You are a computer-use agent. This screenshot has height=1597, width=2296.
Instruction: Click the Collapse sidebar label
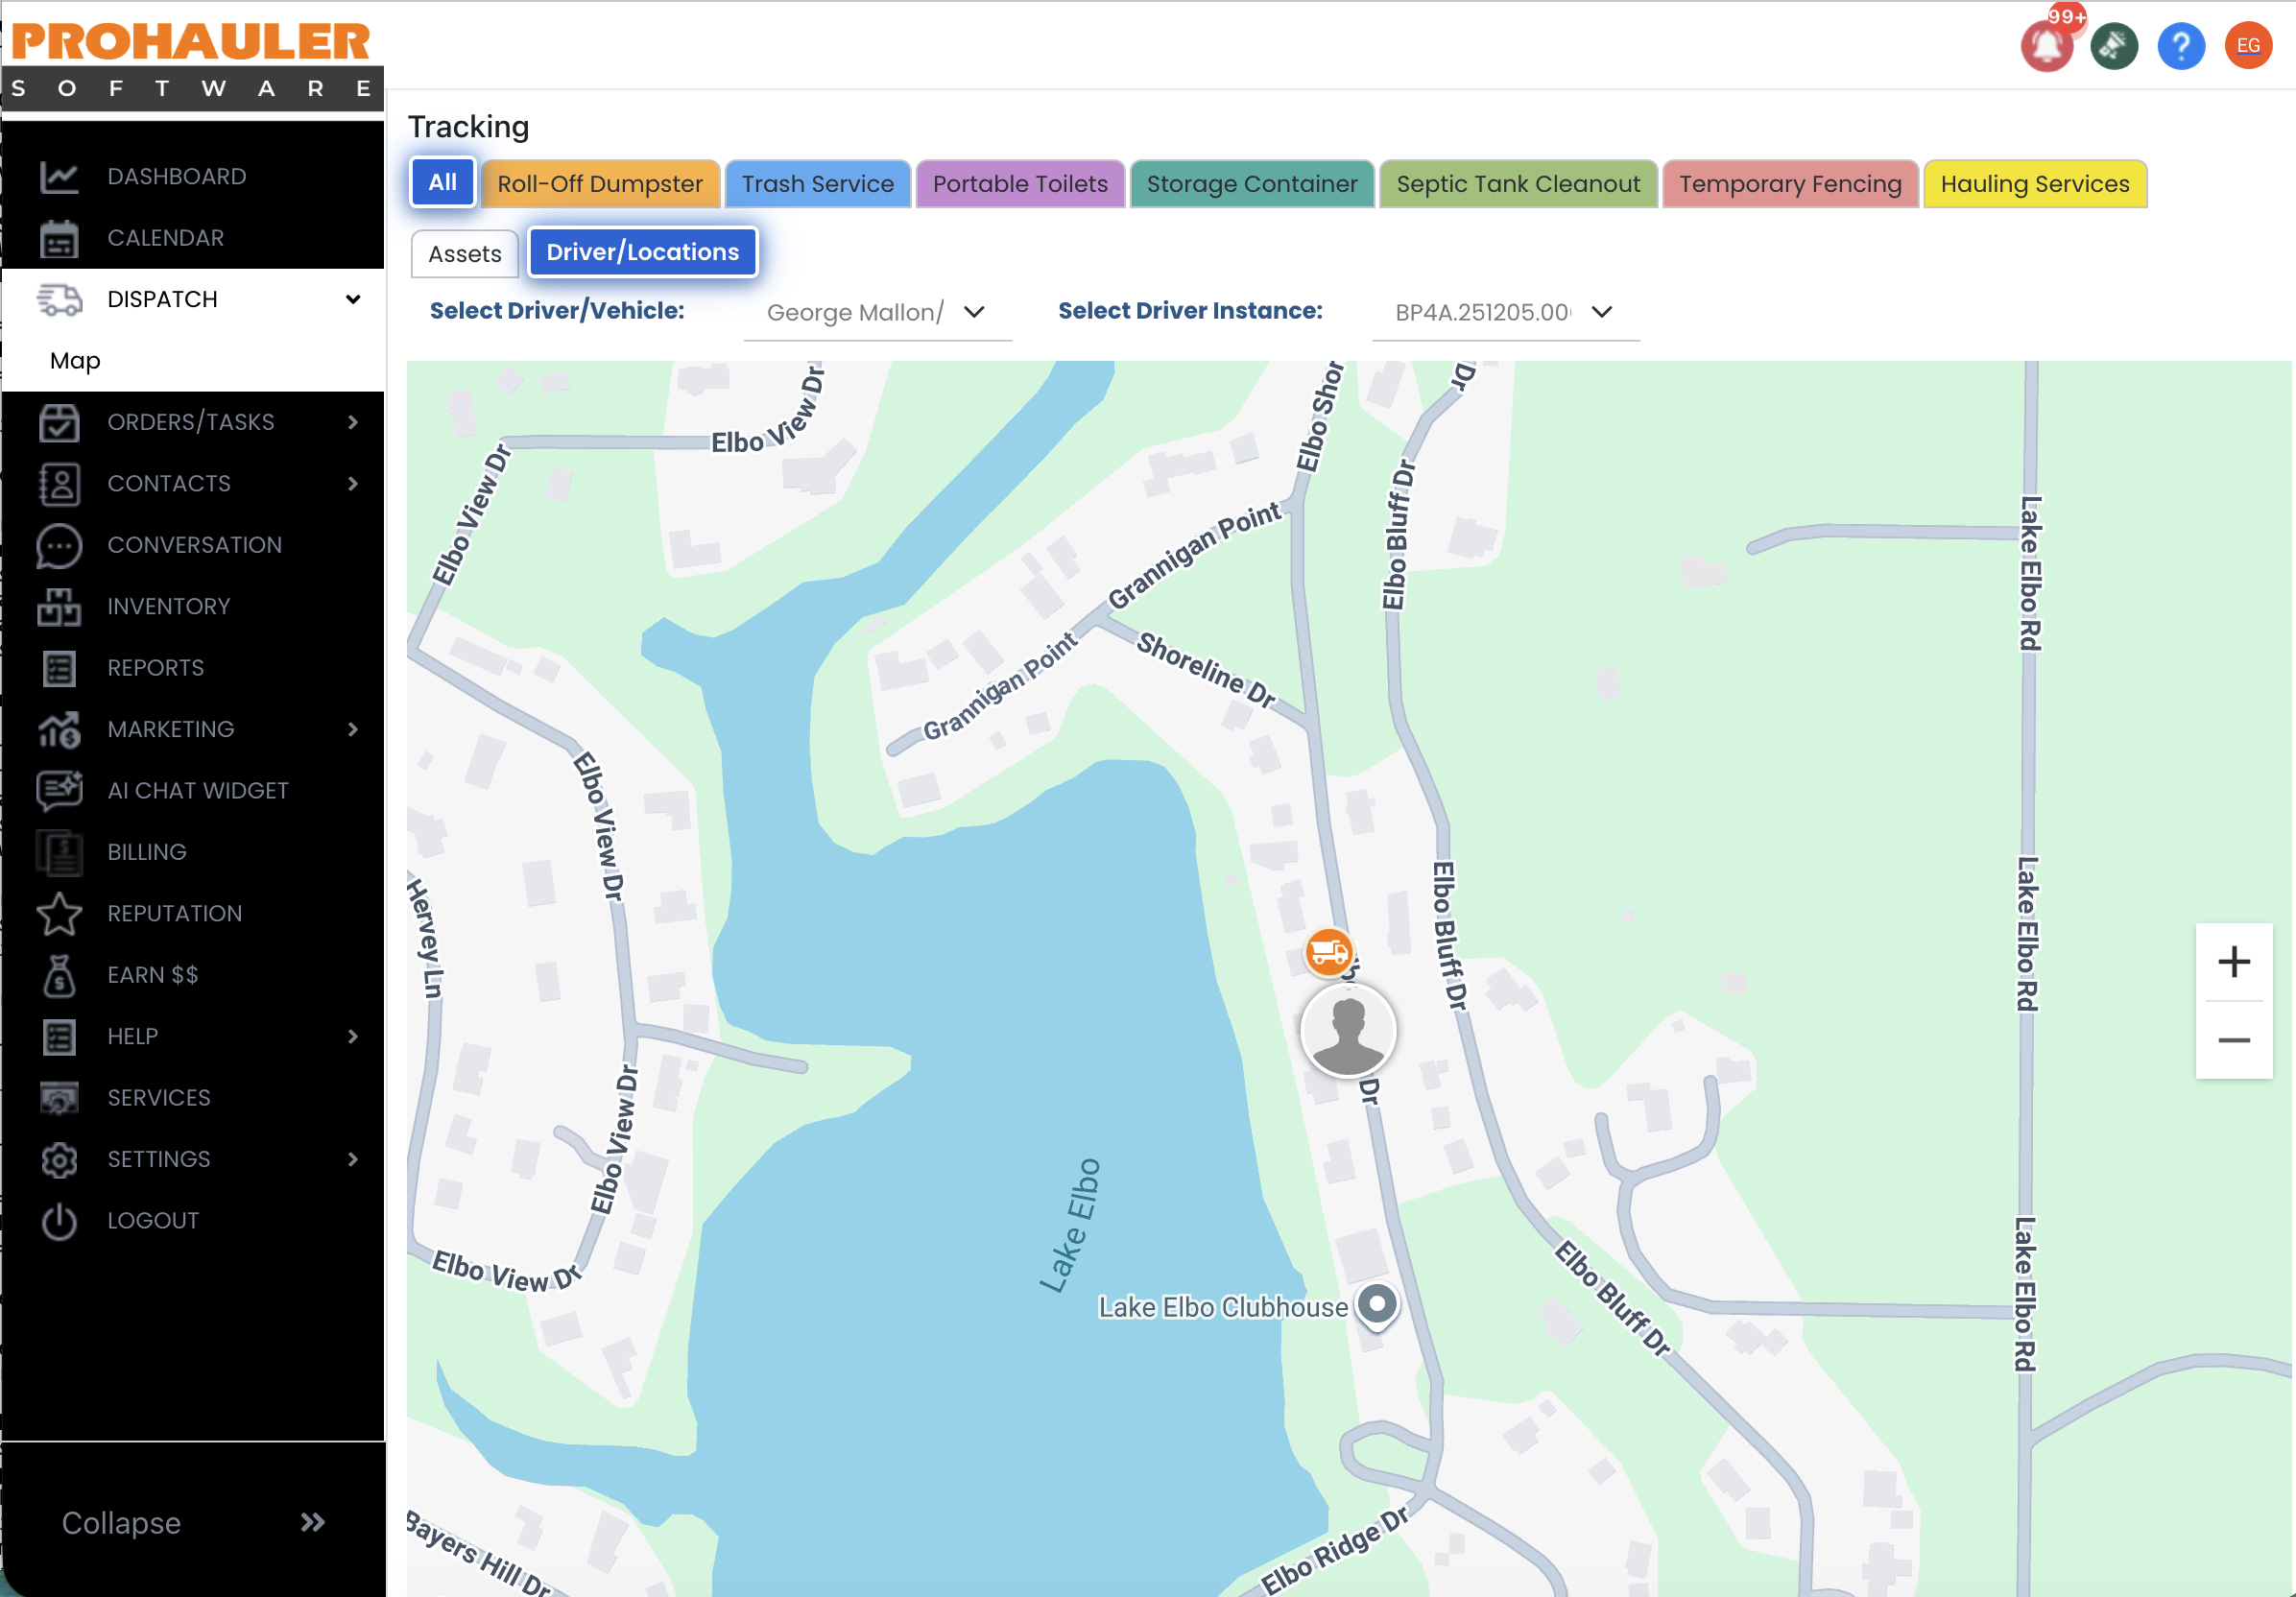tap(121, 1523)
